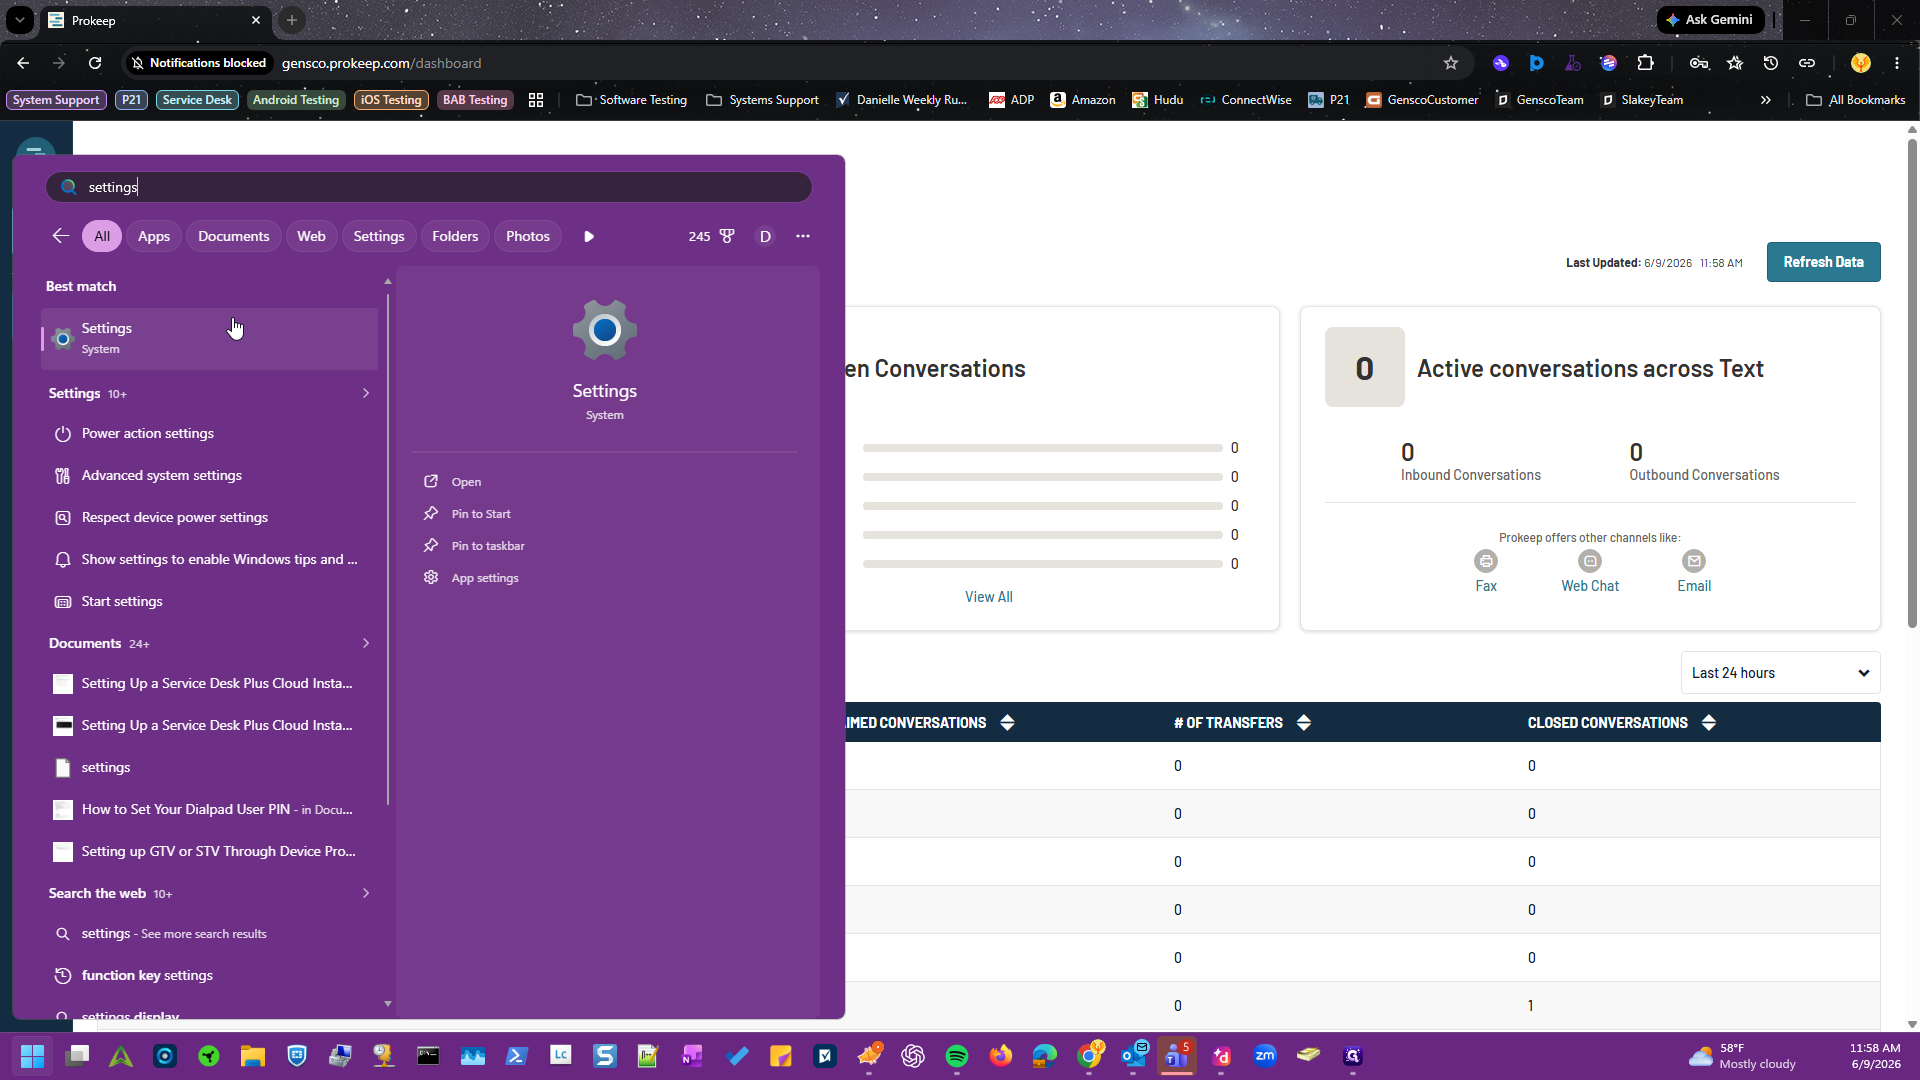The width and height of the screenshot is (1920, 1080).
Task: Click the Chrome address bar URL
Action: (x=381, y=63)
